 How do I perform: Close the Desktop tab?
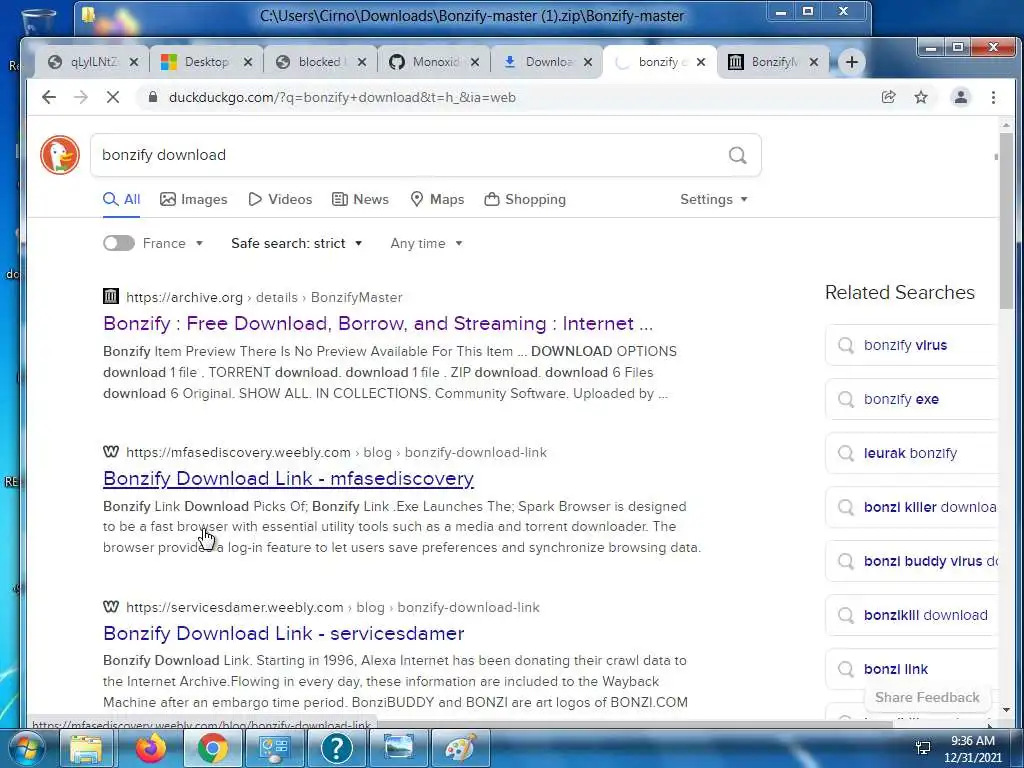click(x=248, y=62)
